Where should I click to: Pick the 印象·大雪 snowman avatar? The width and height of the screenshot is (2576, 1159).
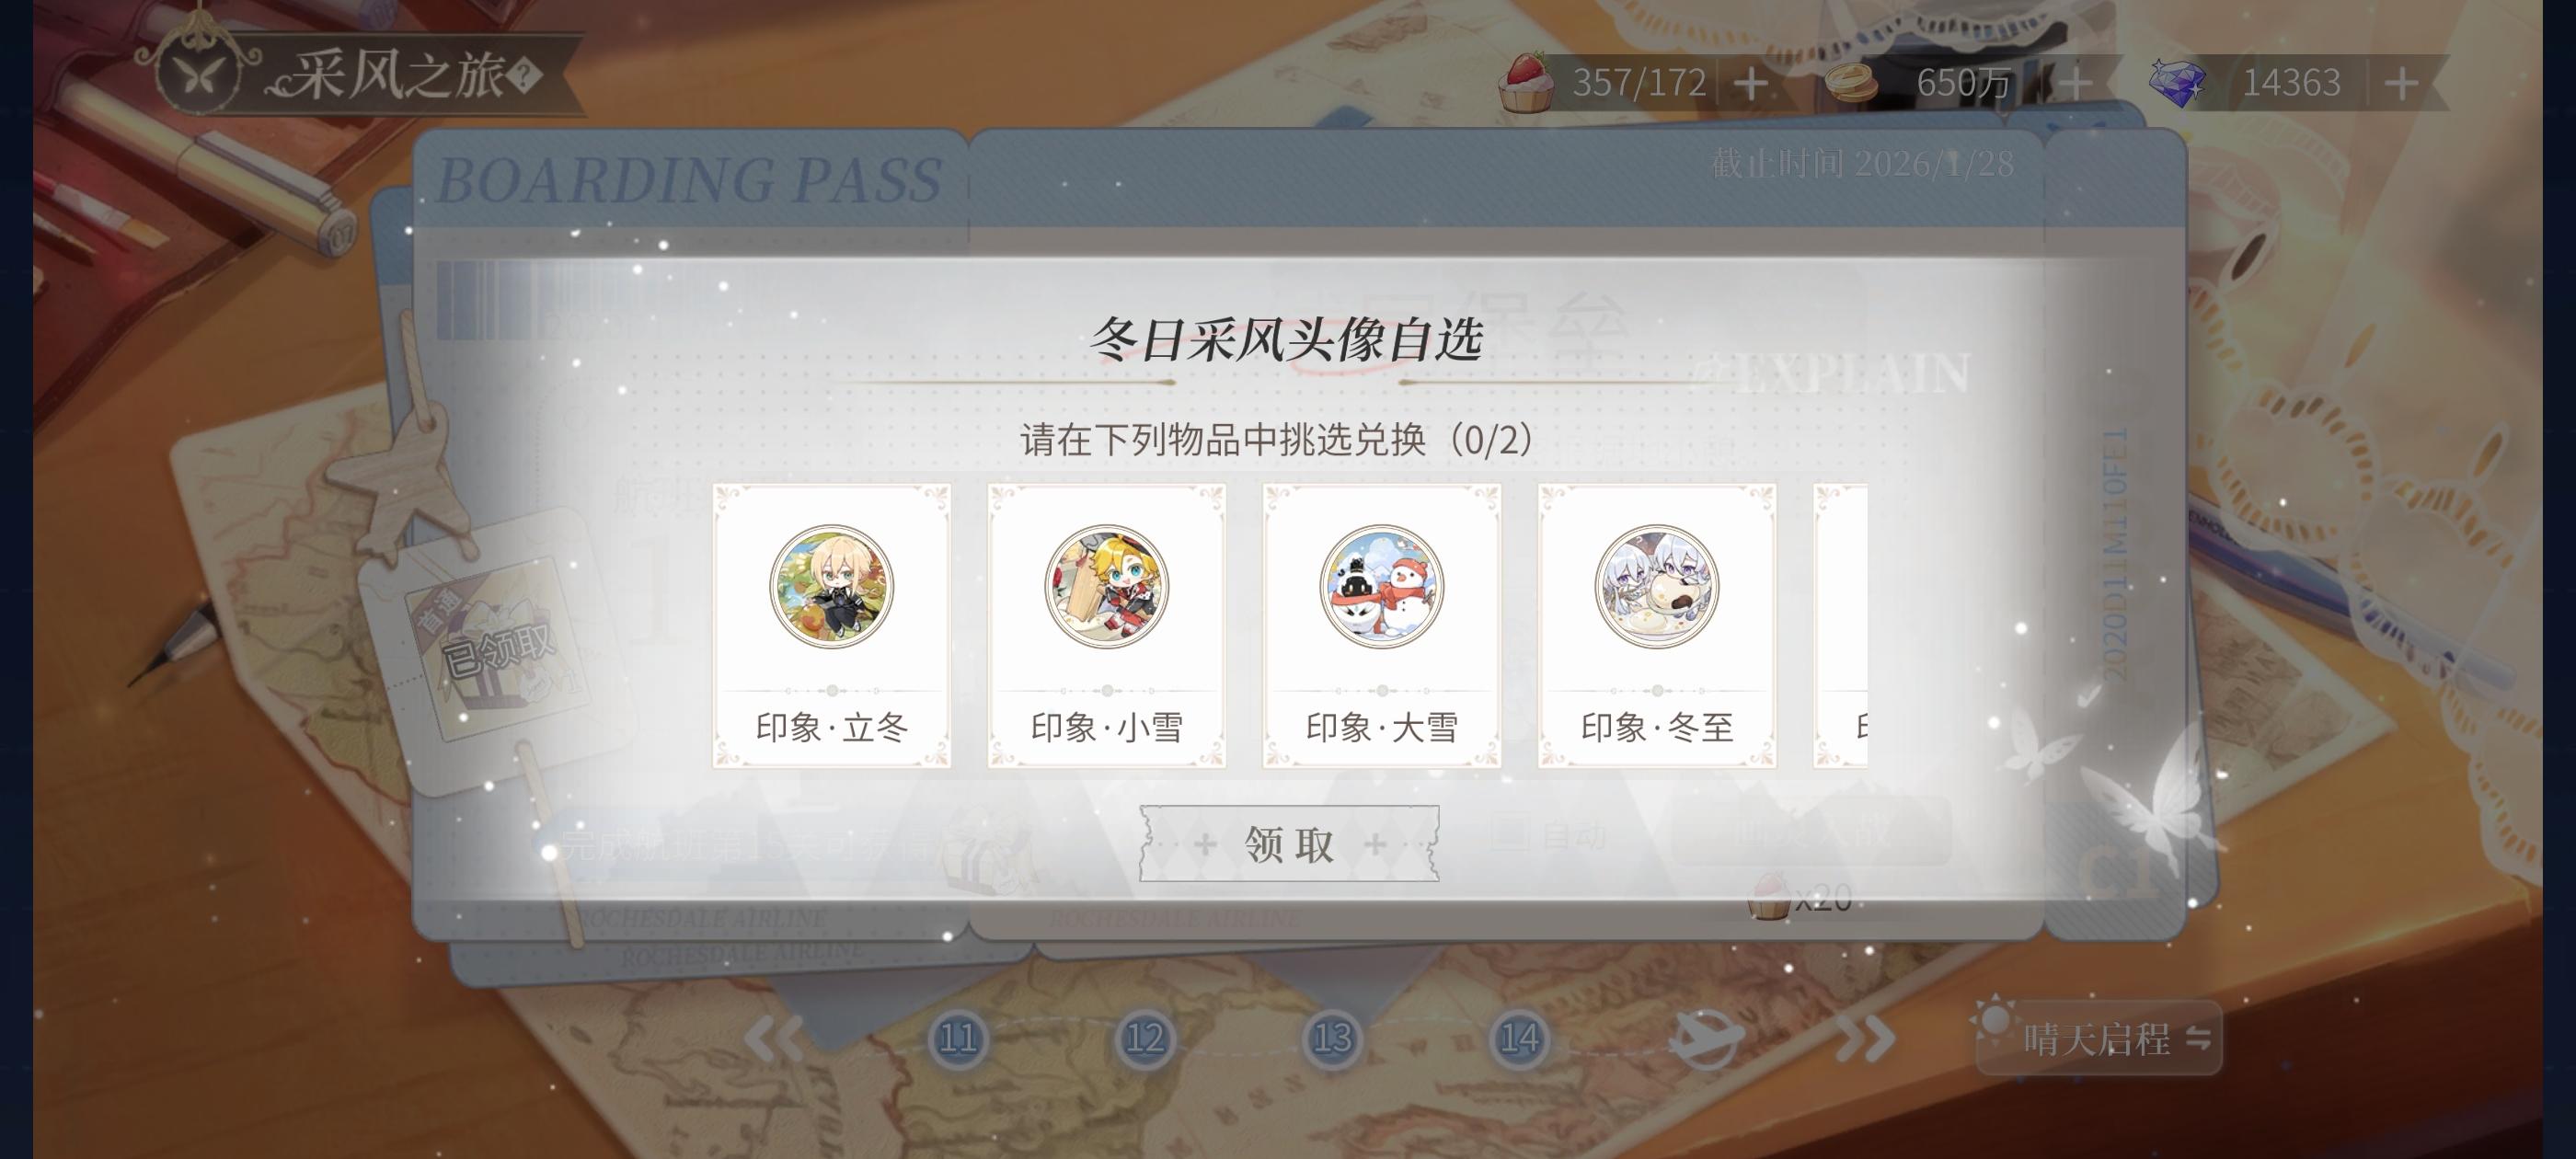click(1381, 587)
